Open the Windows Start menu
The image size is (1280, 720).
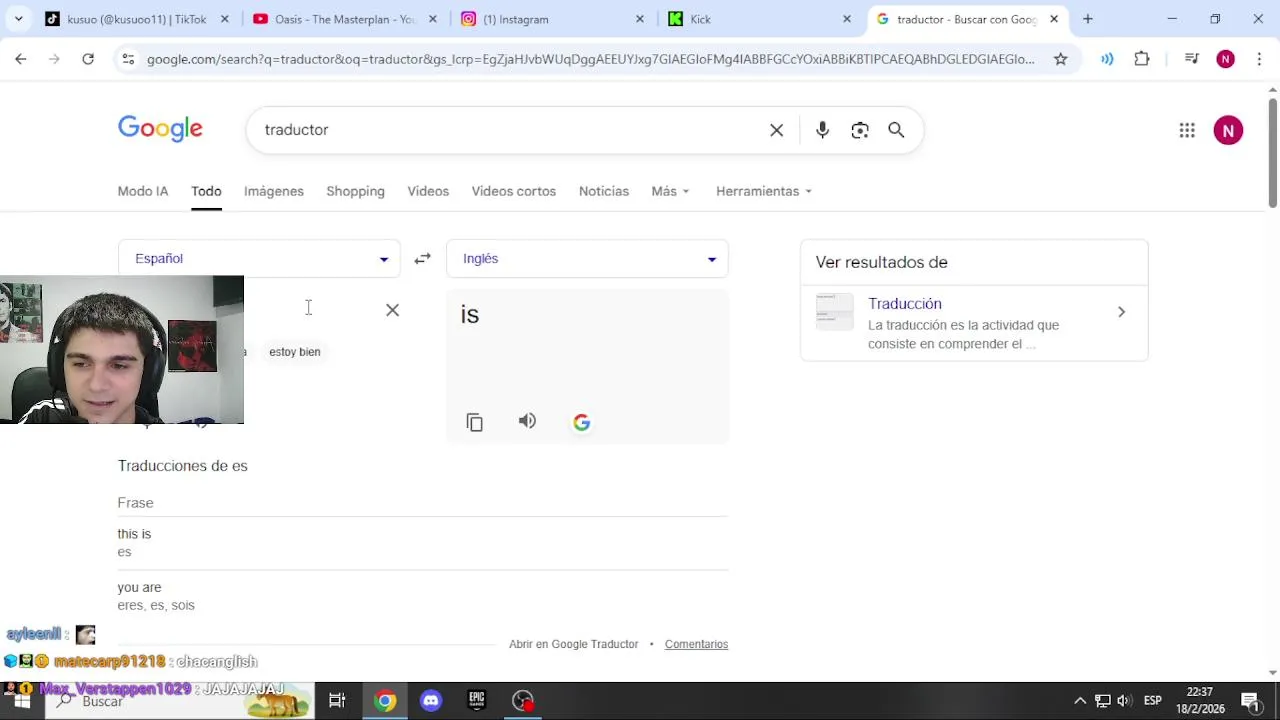pos(21,701)
